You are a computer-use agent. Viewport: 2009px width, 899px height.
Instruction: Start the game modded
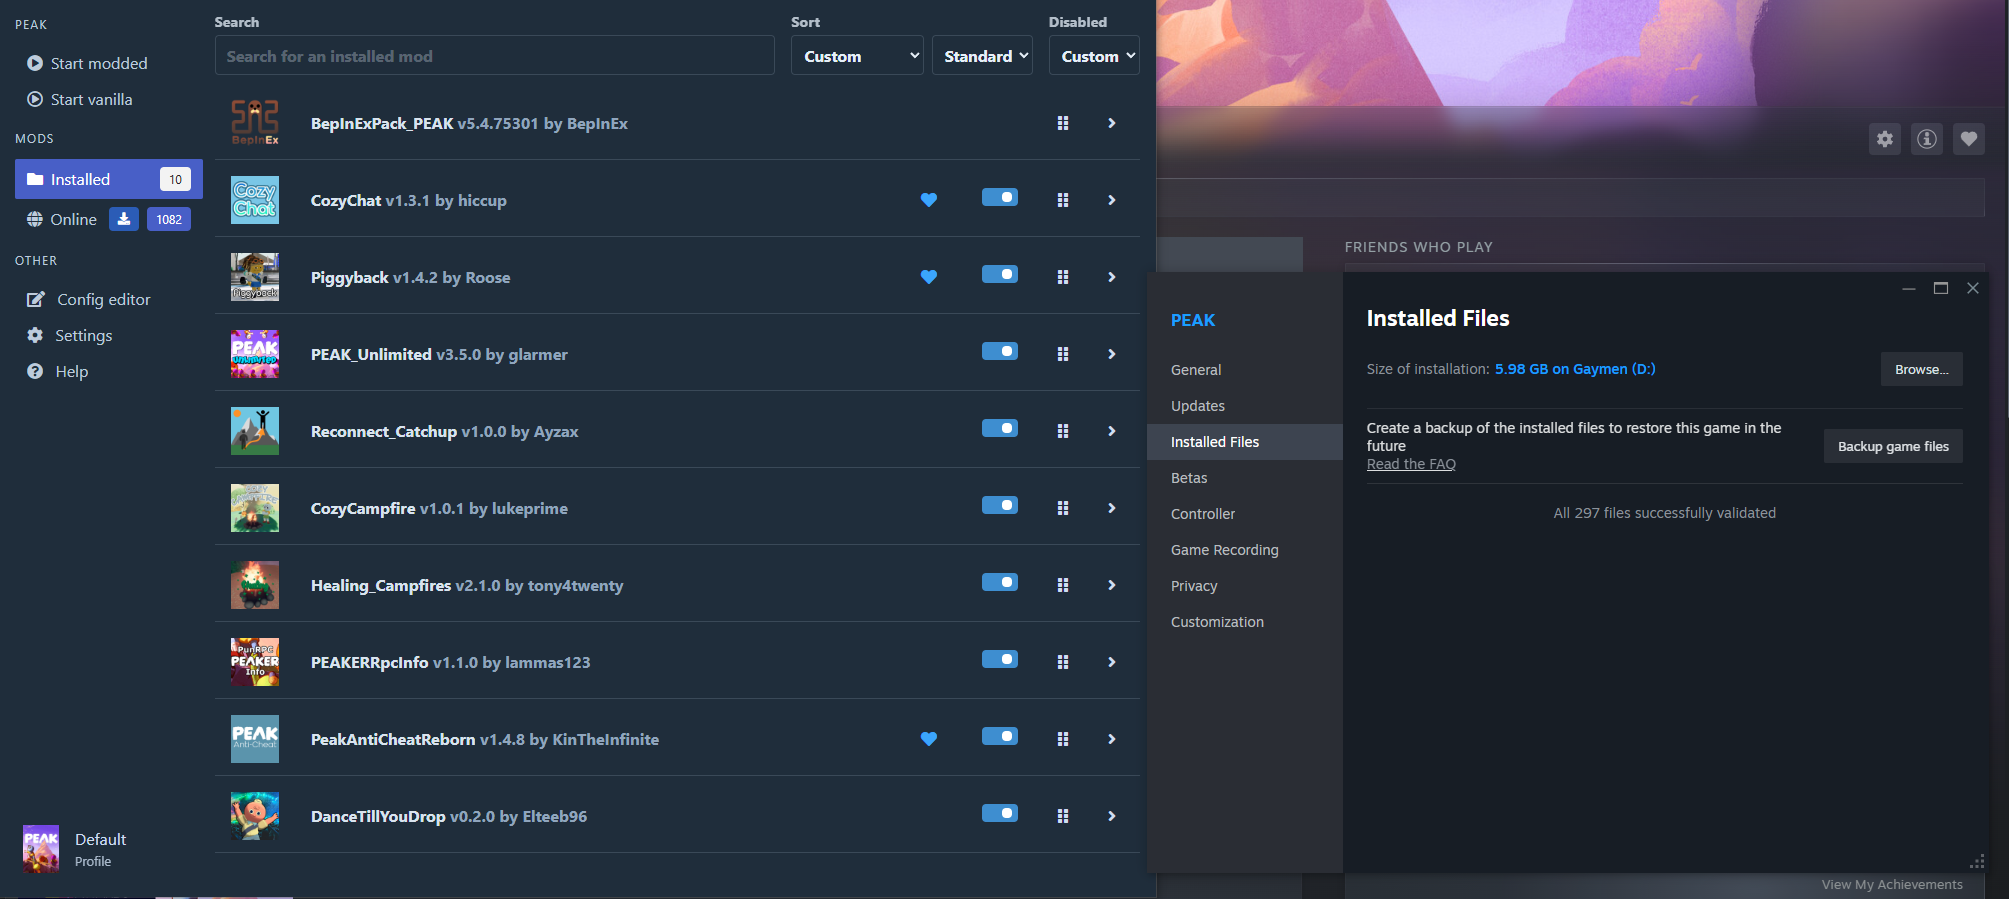click(87, 63)
